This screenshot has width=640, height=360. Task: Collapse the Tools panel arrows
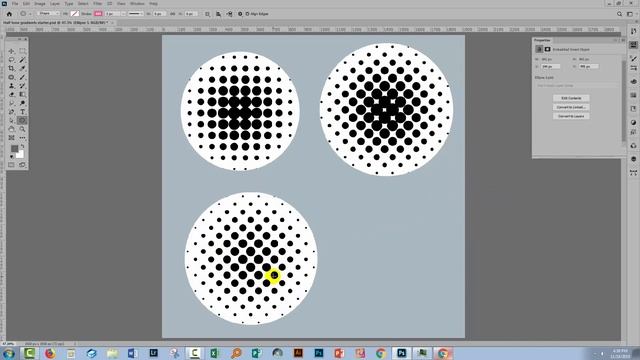tap(19, 39)
